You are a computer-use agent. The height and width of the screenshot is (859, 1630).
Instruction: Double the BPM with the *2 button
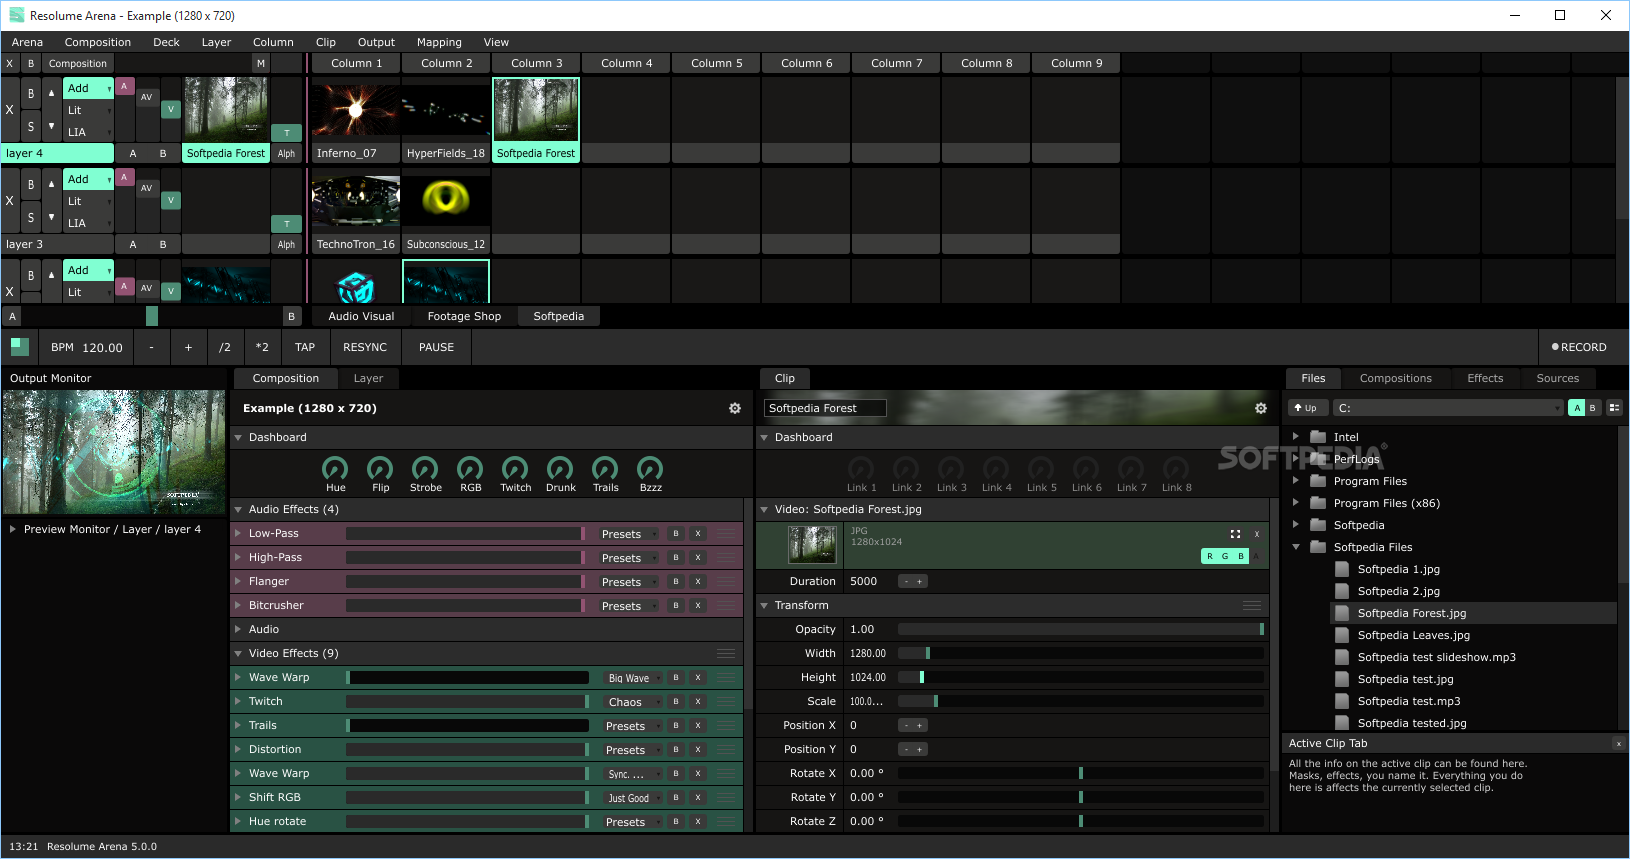click(262, 347)
